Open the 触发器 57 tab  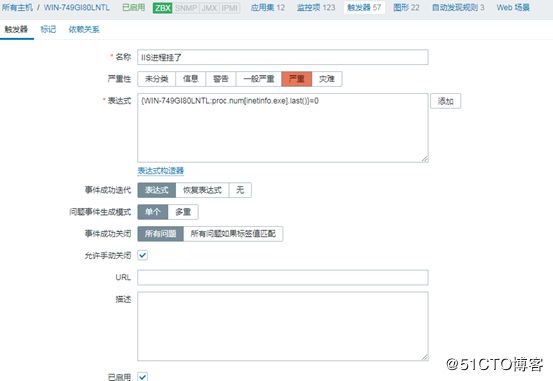coord(364,7)
